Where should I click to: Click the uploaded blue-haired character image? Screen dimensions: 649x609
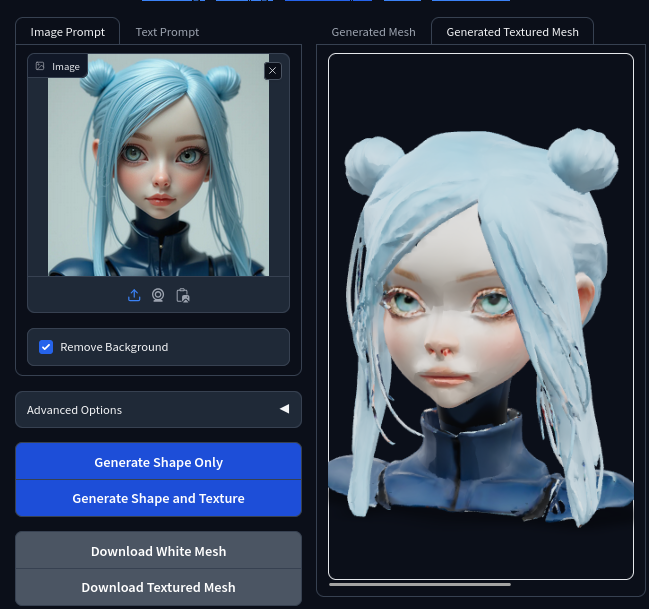click(159, 165)
